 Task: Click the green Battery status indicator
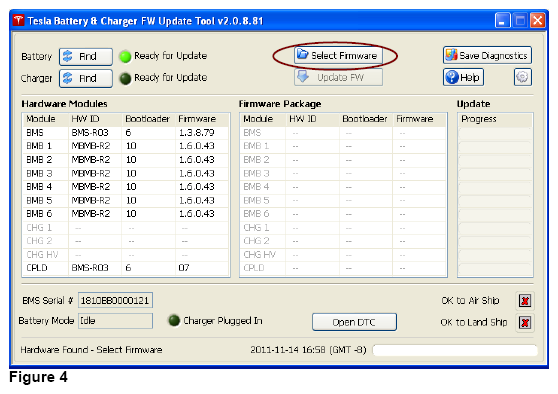pos(125,57)
